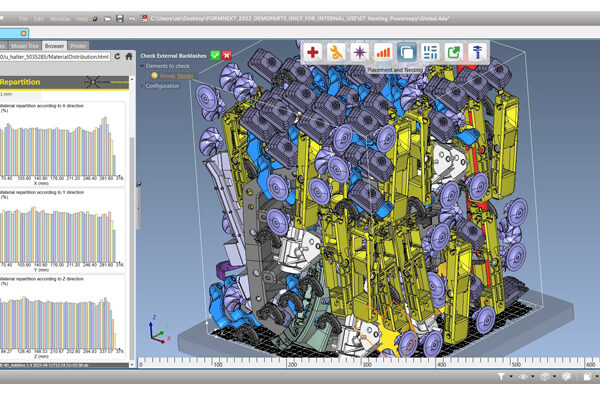Confirm backlash check with green checkmark

click(215, 55)
